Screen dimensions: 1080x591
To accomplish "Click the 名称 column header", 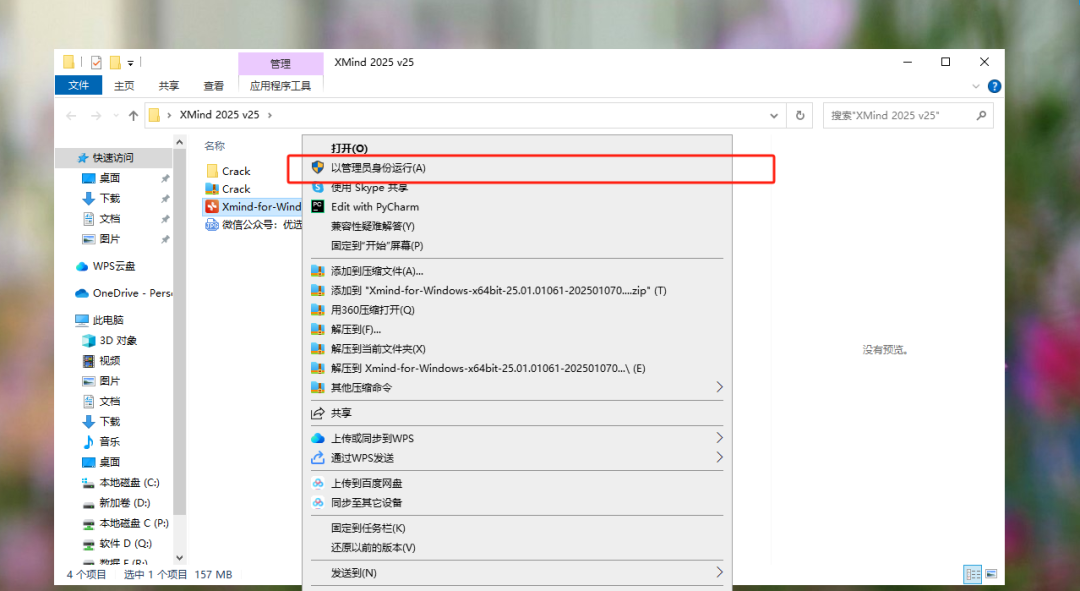I will (x=214, y=145).
